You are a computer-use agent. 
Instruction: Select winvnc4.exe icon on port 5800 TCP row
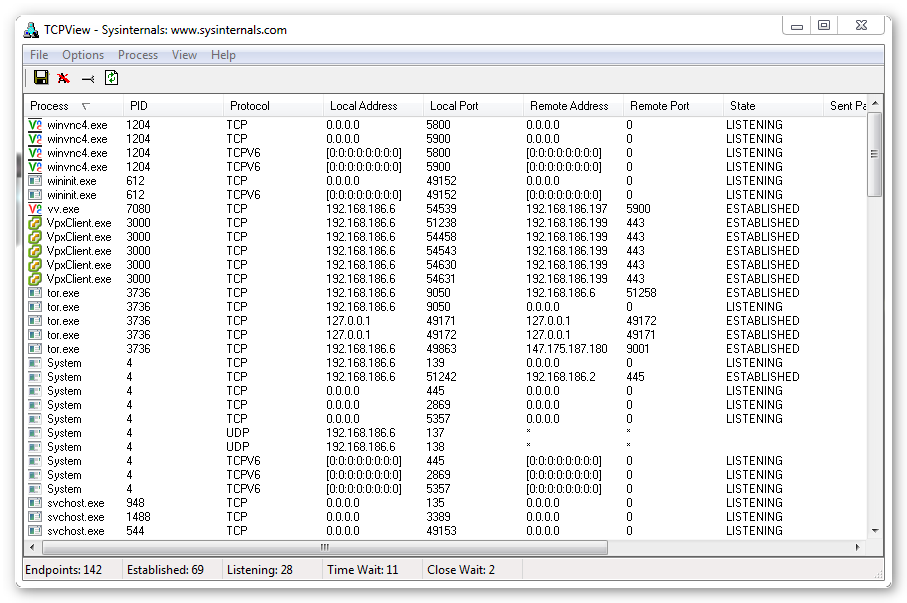35,124
